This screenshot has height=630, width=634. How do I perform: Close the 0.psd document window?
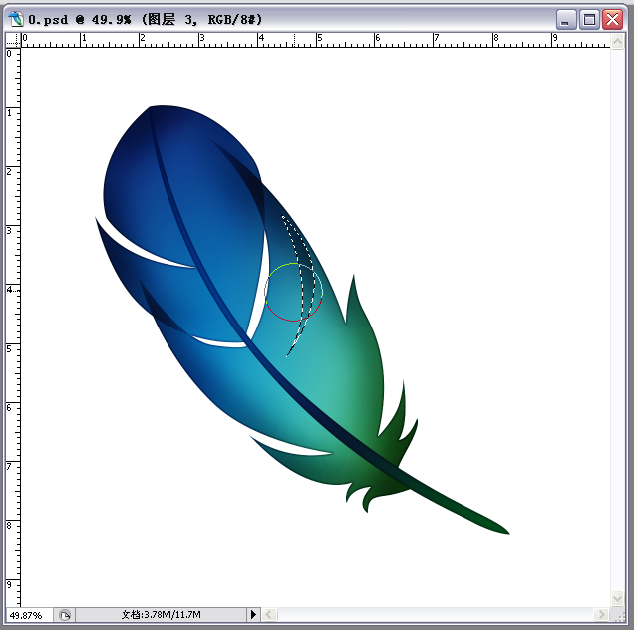point(612,19)
